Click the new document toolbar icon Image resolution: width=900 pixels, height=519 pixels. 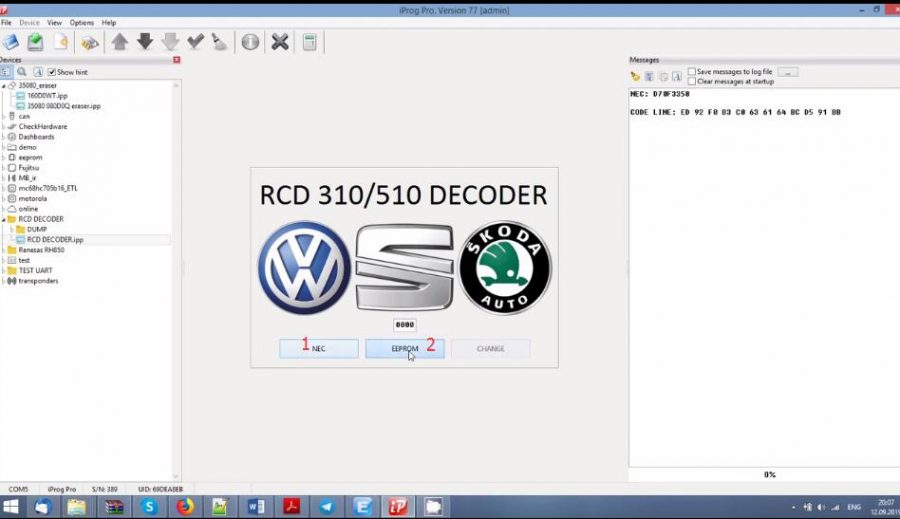pyautogui.click(x=61, y=42)
